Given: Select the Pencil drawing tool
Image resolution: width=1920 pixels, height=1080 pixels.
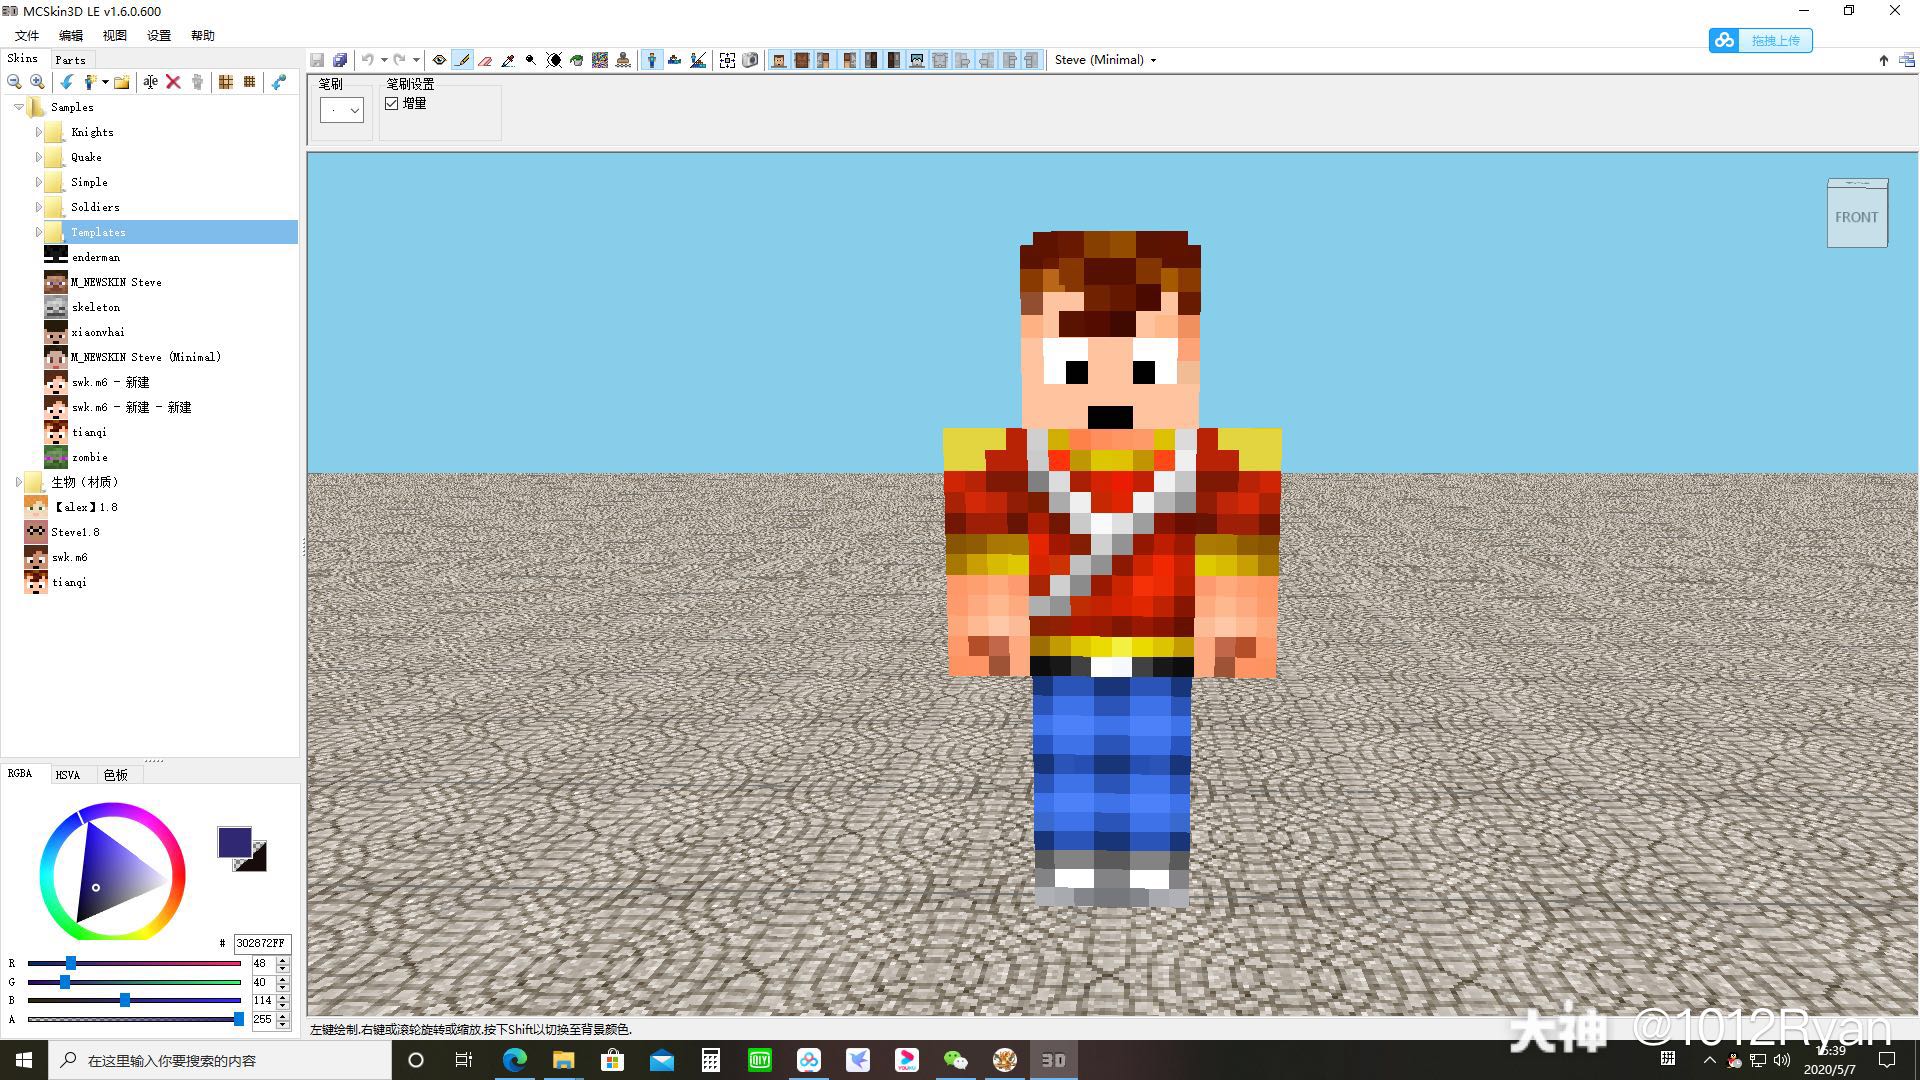Looking at the screenshot, I should pyautogui.click(x=462, y=60).
